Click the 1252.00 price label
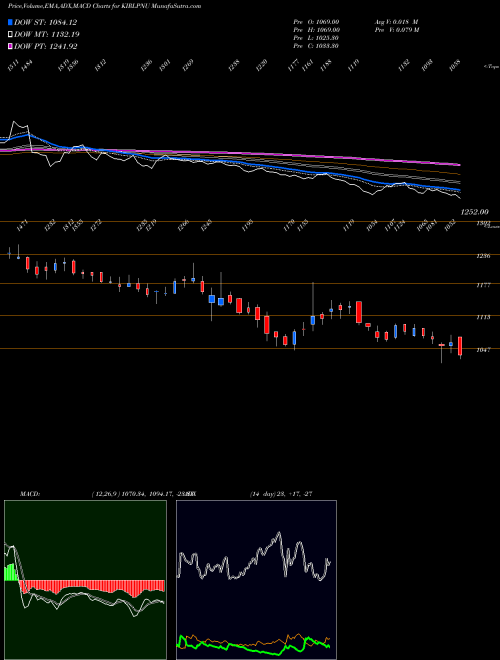 (474, 213)
